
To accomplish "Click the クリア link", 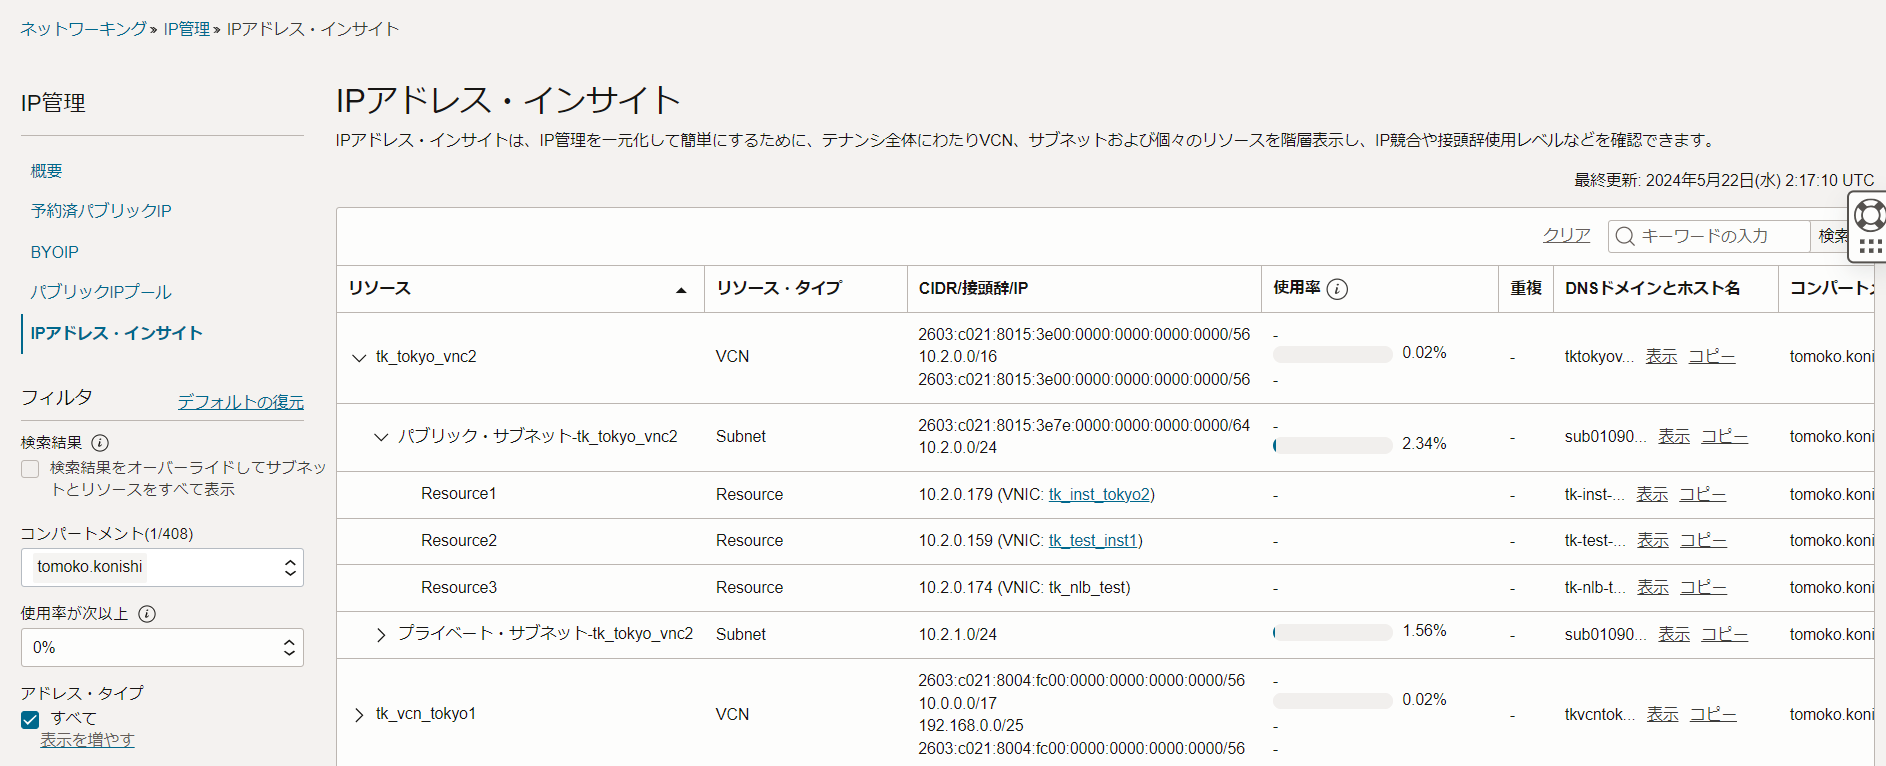I will click(1566, 235).
